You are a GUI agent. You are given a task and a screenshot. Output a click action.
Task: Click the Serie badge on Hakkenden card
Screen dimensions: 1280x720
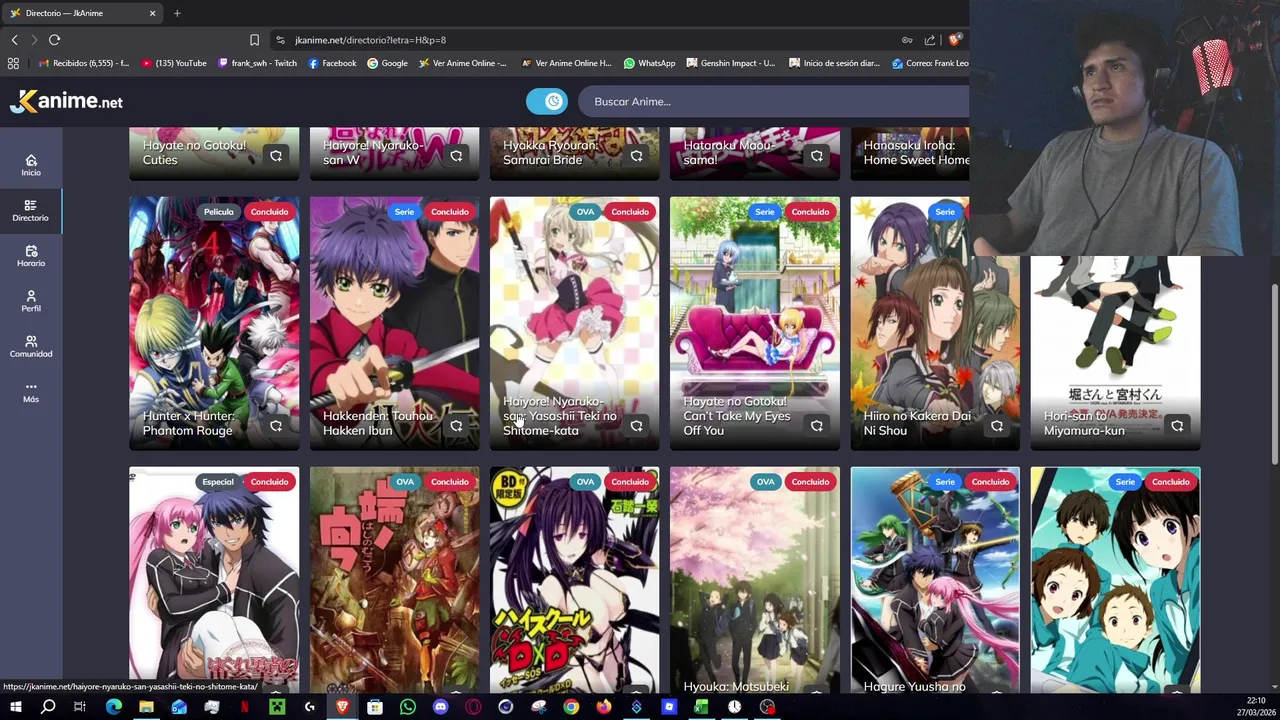404,212
